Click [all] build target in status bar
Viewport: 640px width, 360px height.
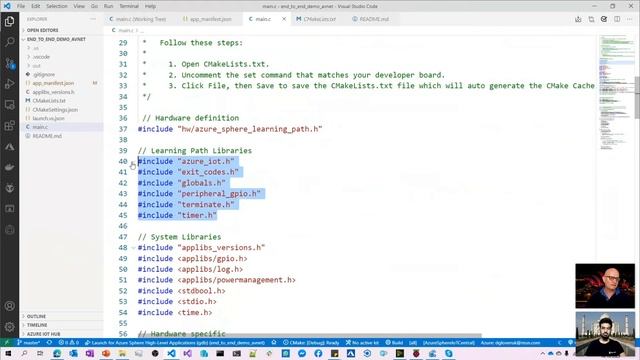[x=413, y=342]
